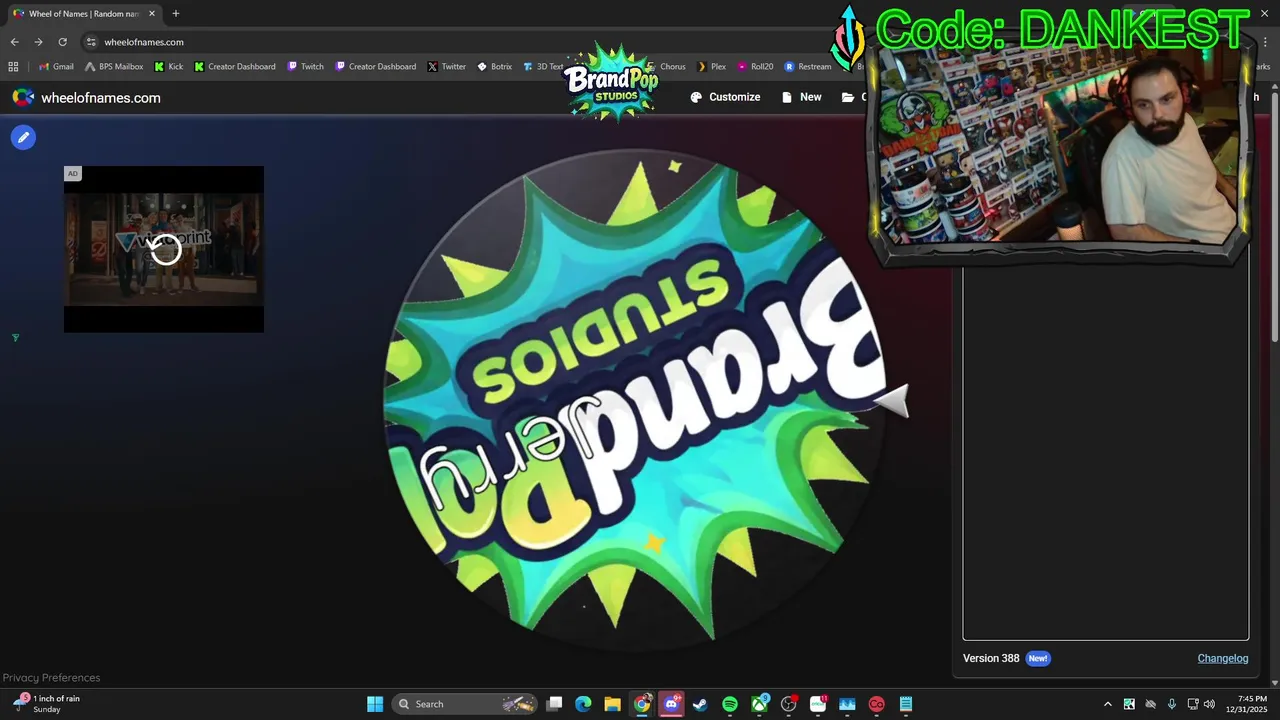Open the apps grid in bookmarks bar
The height and width of the screenshot is (720, 1280).
13,66
